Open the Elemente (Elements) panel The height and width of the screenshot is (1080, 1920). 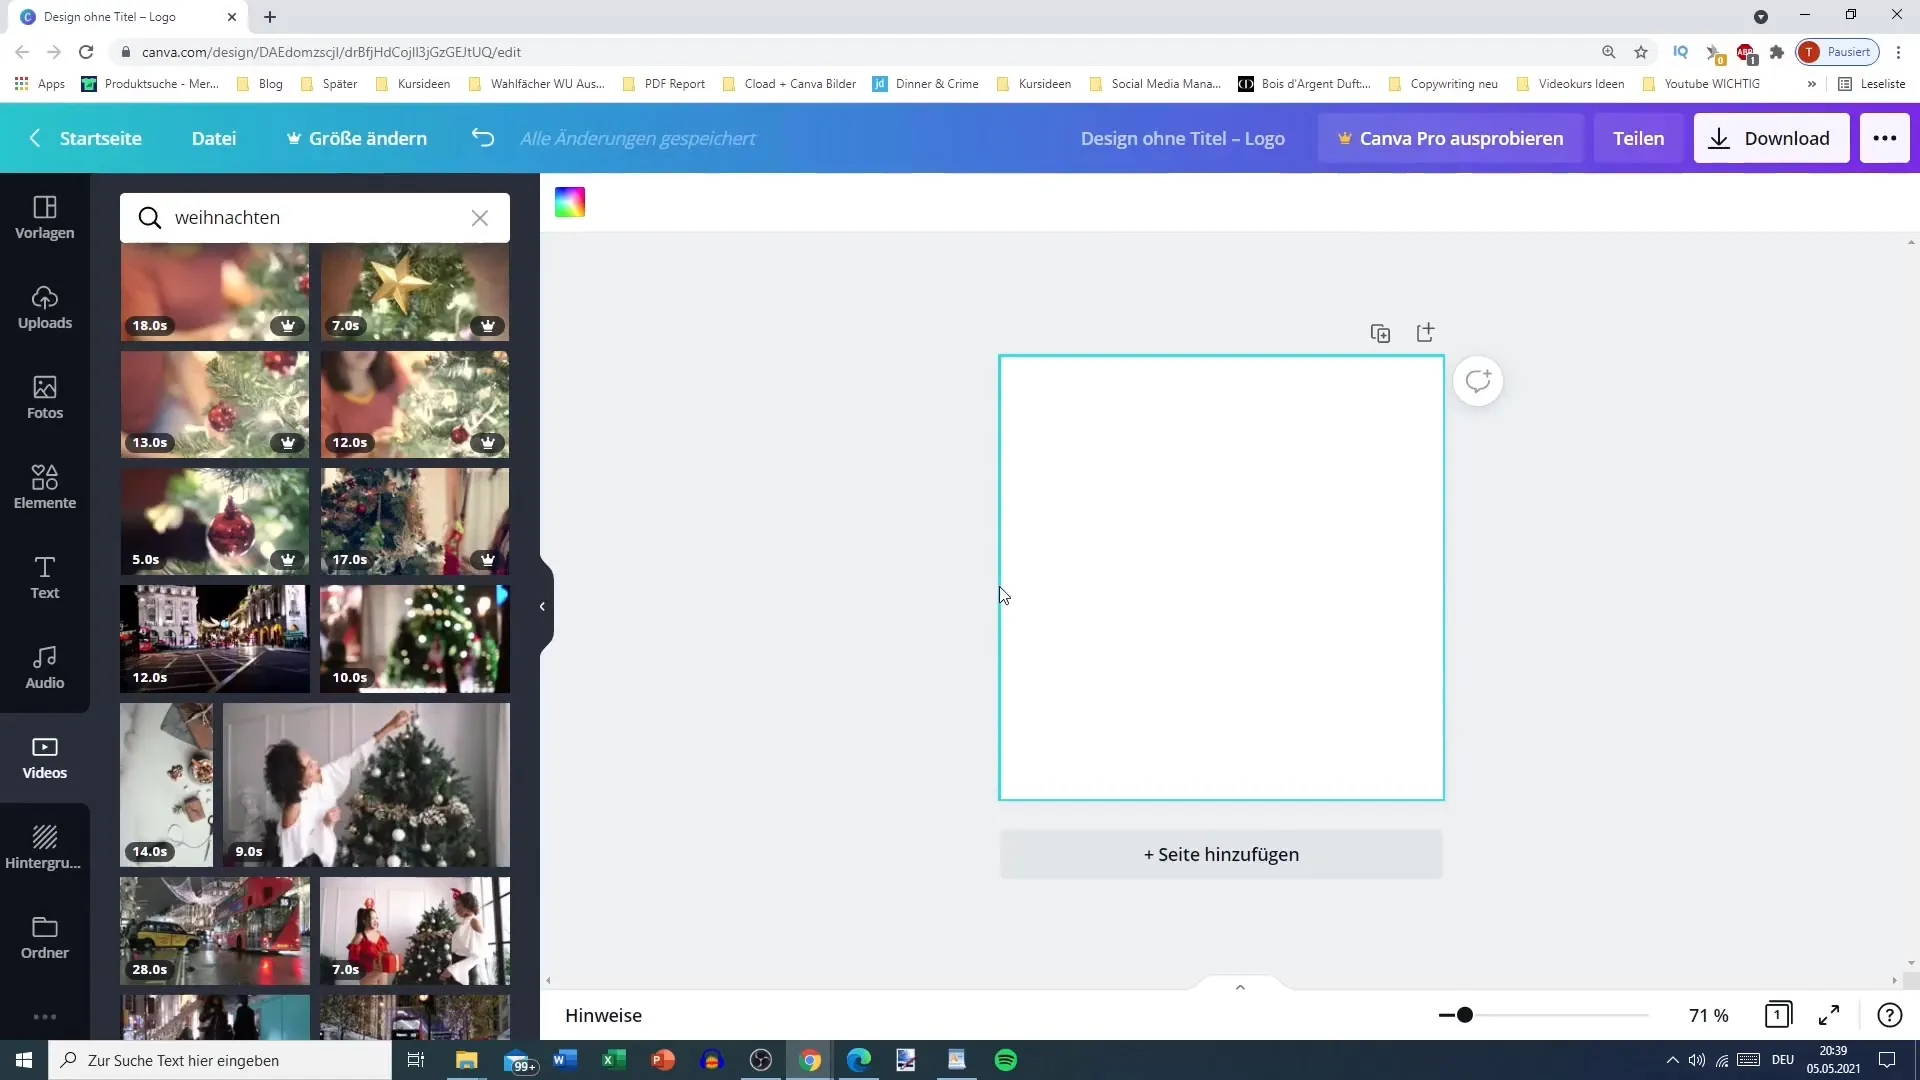45,488
